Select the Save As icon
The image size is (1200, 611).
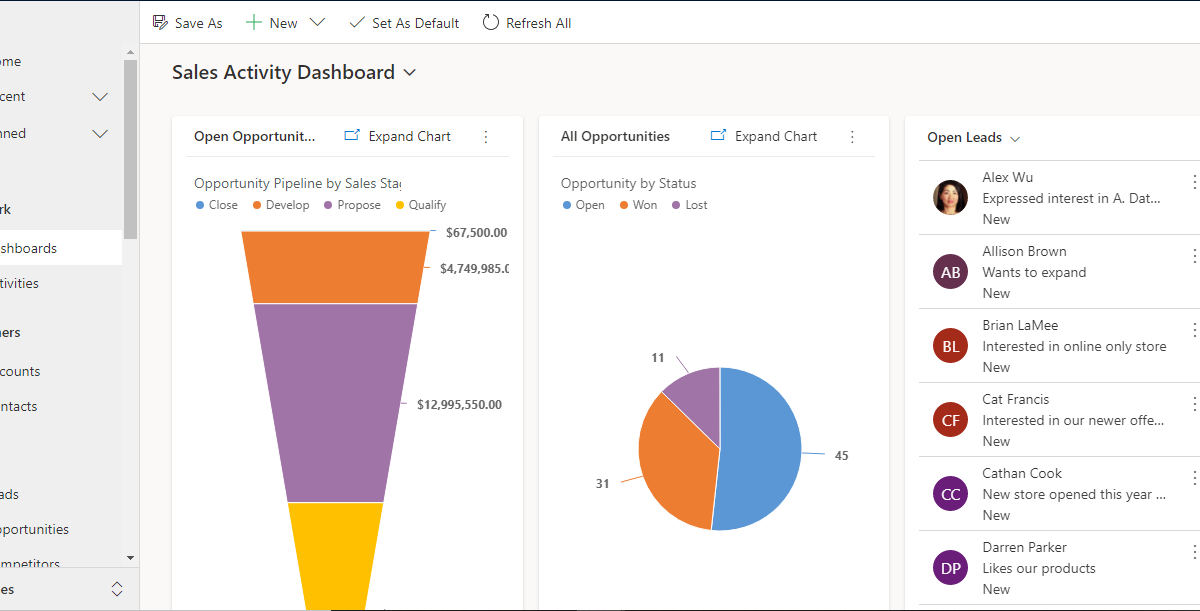click(161, 22)
